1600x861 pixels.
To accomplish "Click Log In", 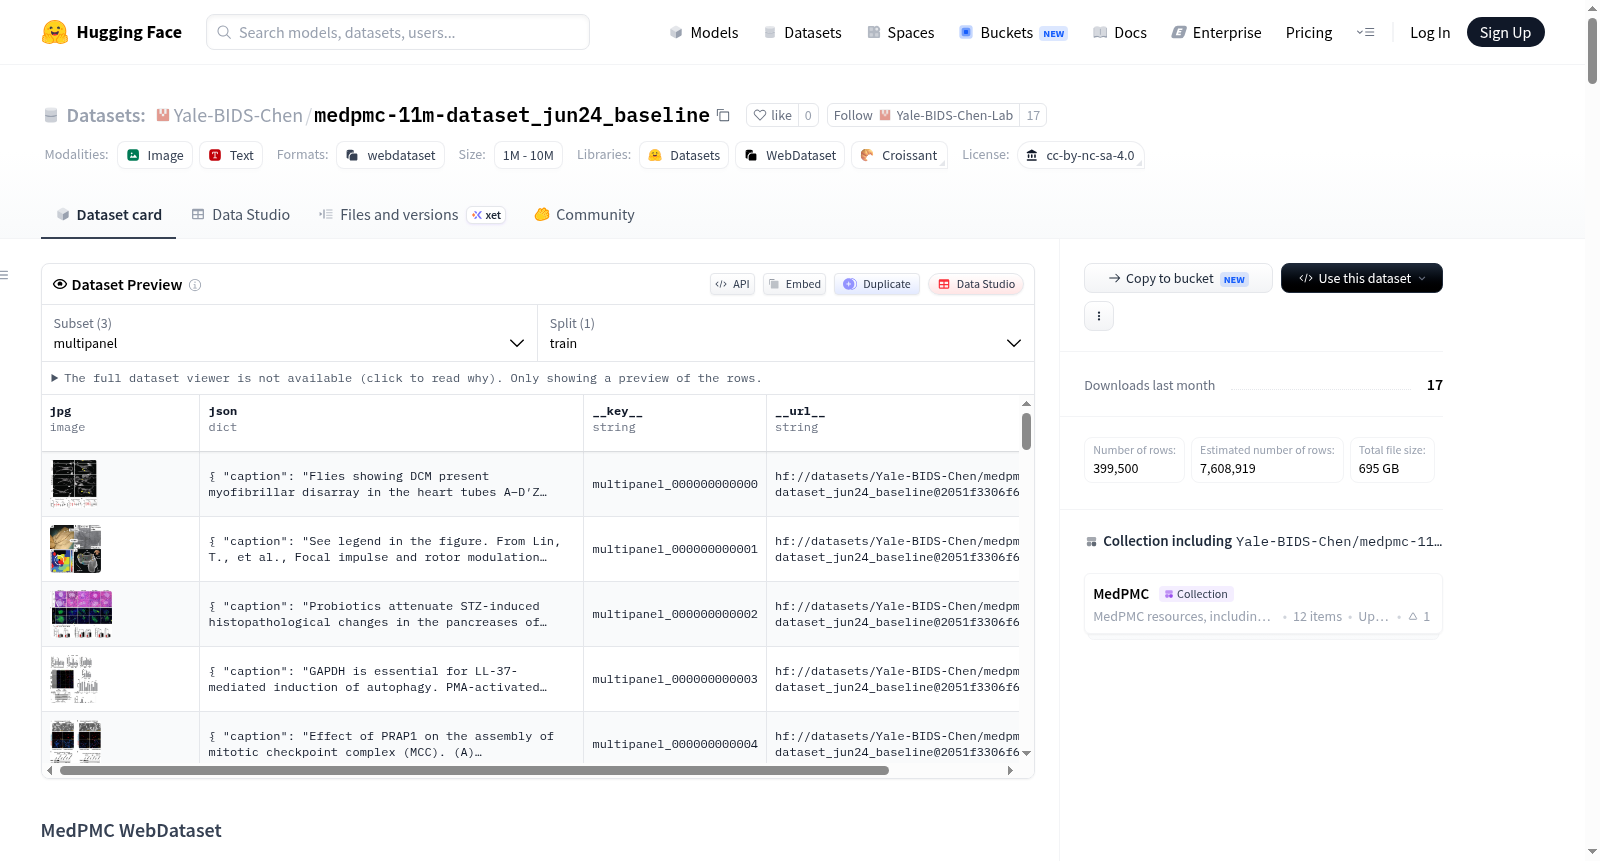I will coord(1429,32).
